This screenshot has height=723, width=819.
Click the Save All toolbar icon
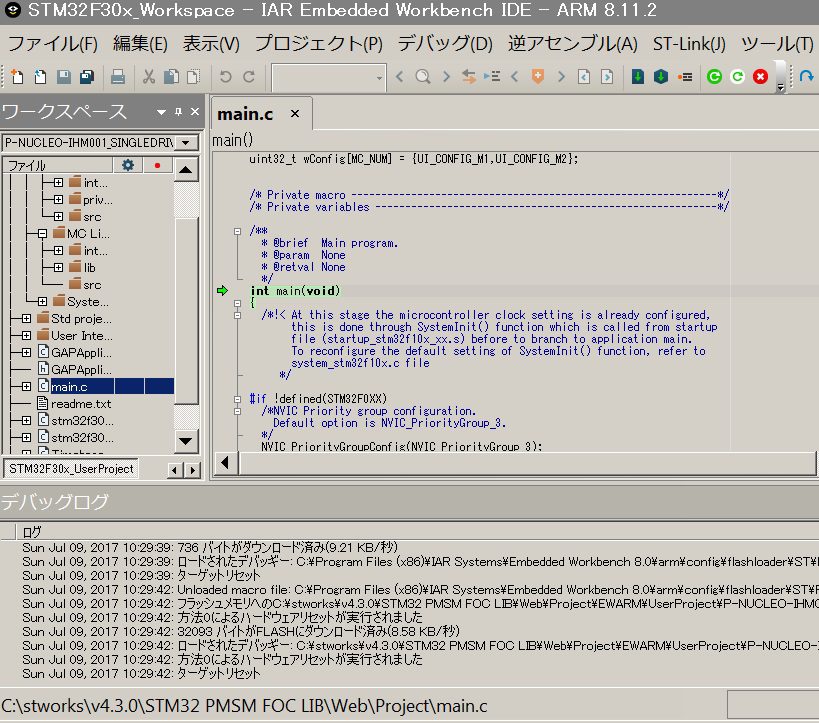coord(87,77)
